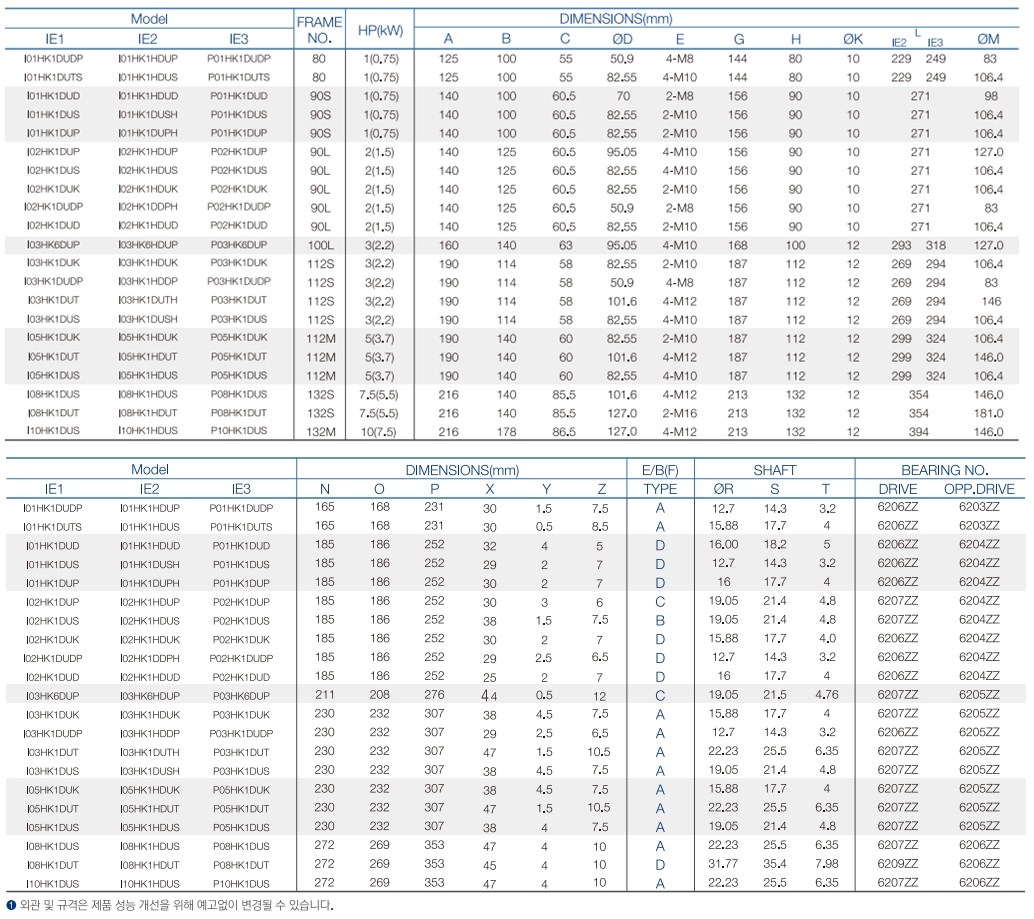Click the C dimension value 86.5
The width and height of the screenshot is (1034, 919).
[564, 432]
